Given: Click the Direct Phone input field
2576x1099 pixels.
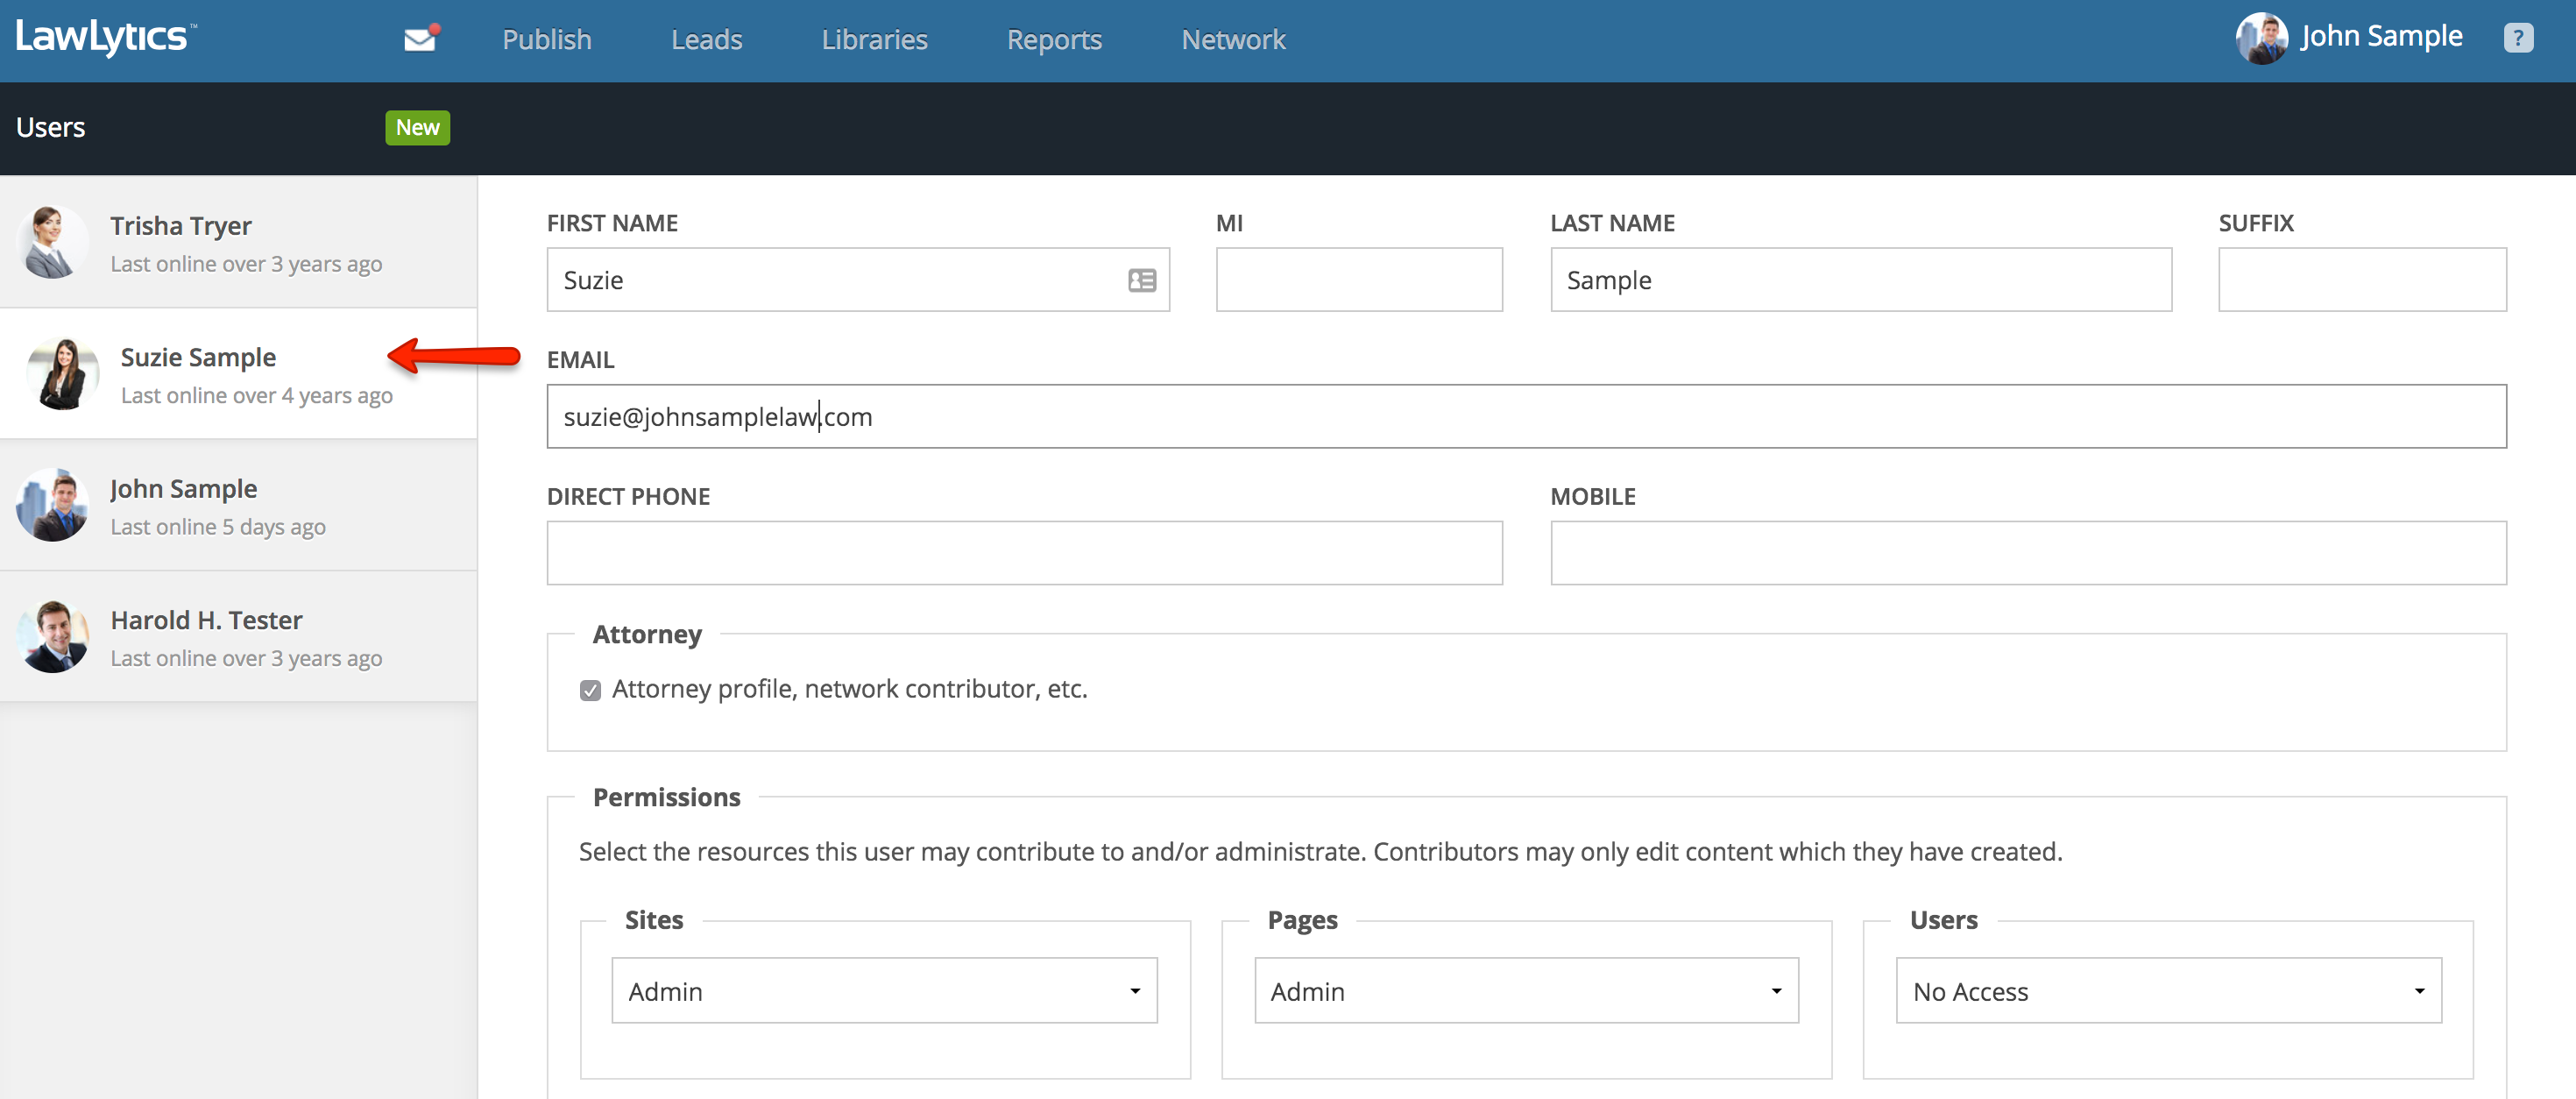Looking at the screenshot, I should coord(1024,552).
